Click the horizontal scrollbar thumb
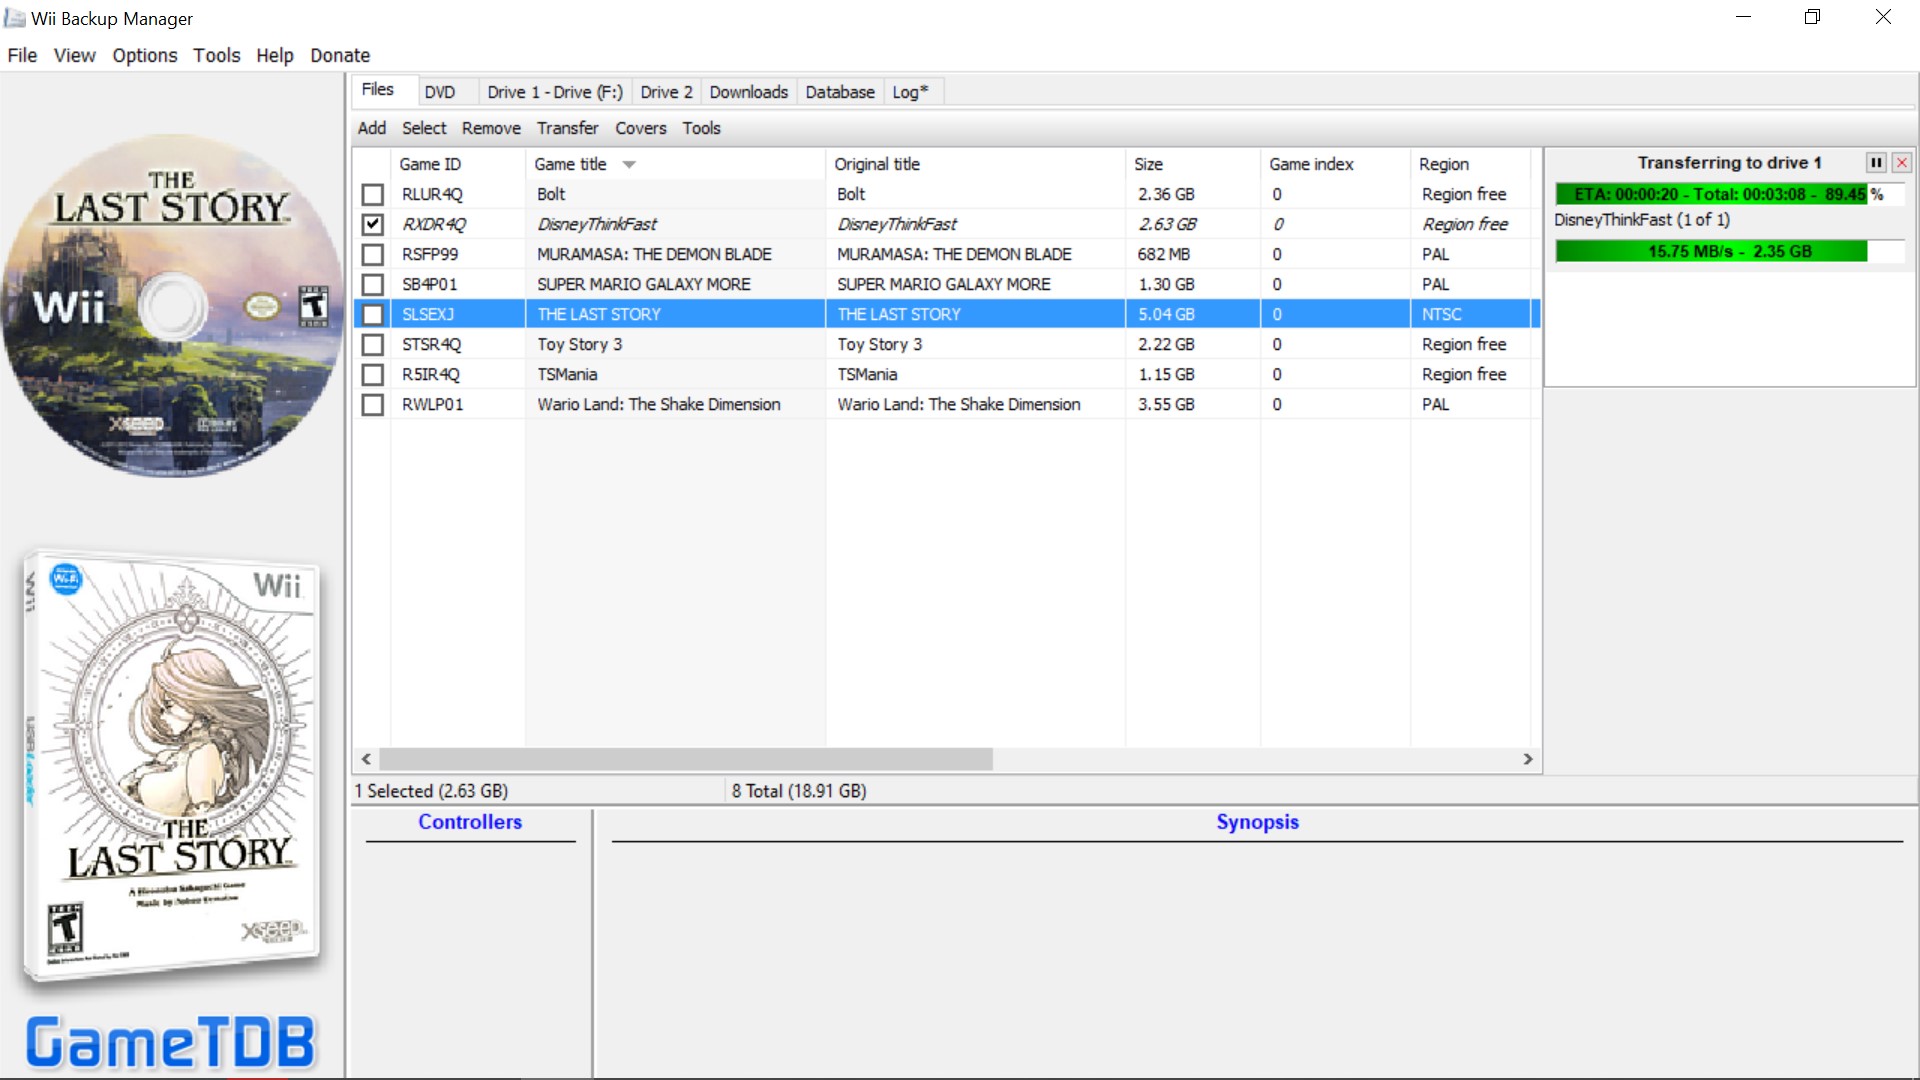Screen dimensions: 1920x1080 686,759
